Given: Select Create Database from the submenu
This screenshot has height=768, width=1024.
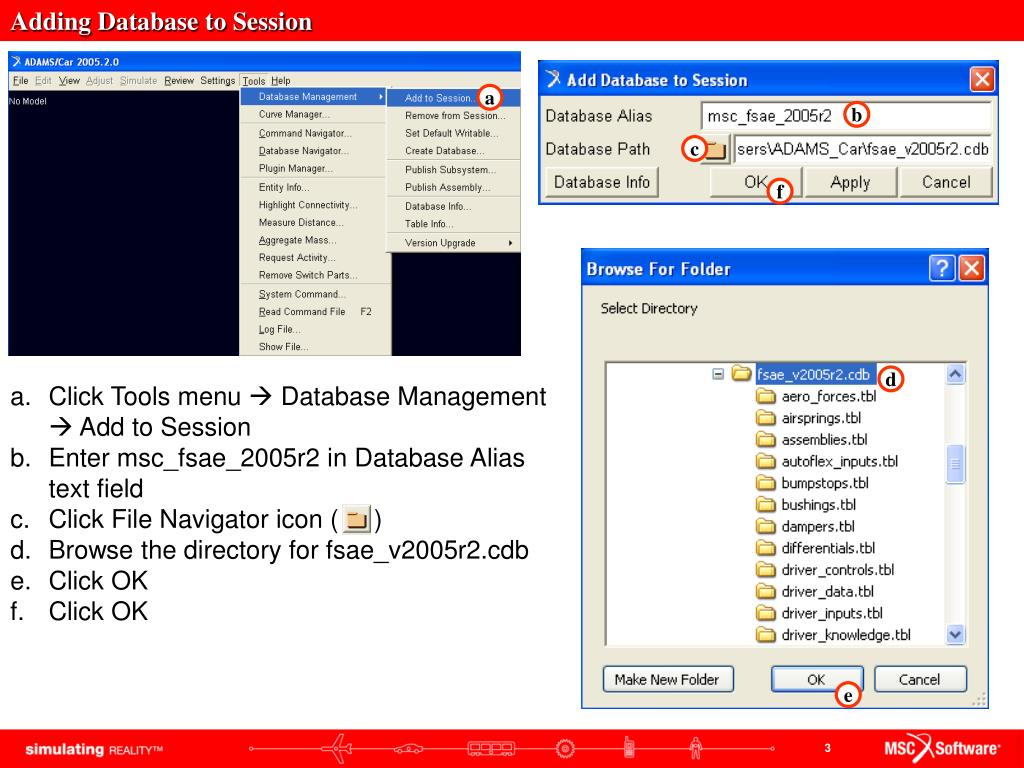Looking at the screenshot, I should click(x=454, y=151).
